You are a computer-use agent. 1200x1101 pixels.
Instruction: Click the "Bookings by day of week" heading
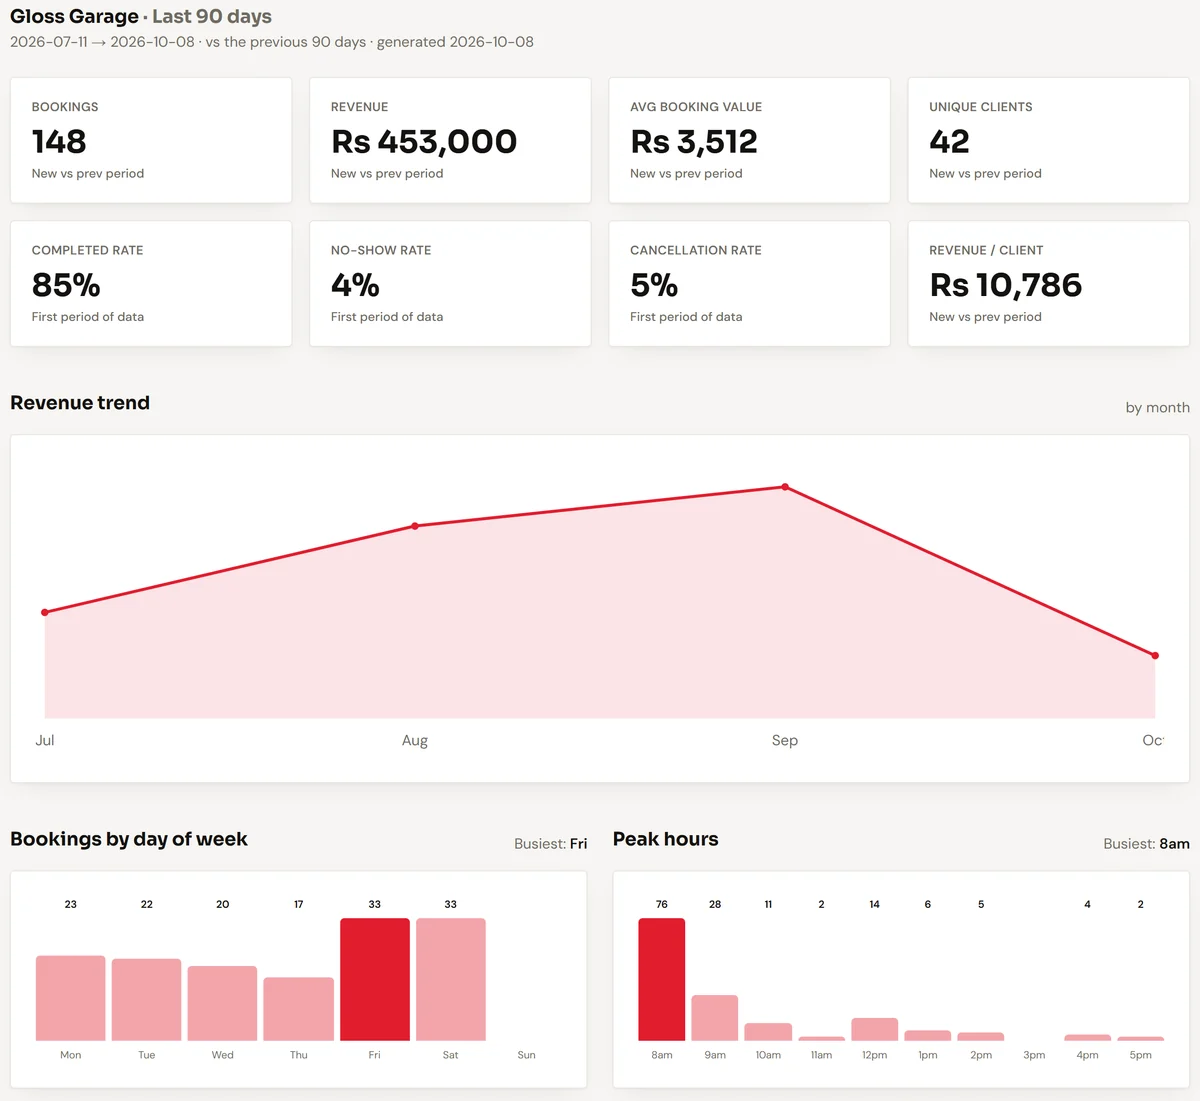pos(129,840)
